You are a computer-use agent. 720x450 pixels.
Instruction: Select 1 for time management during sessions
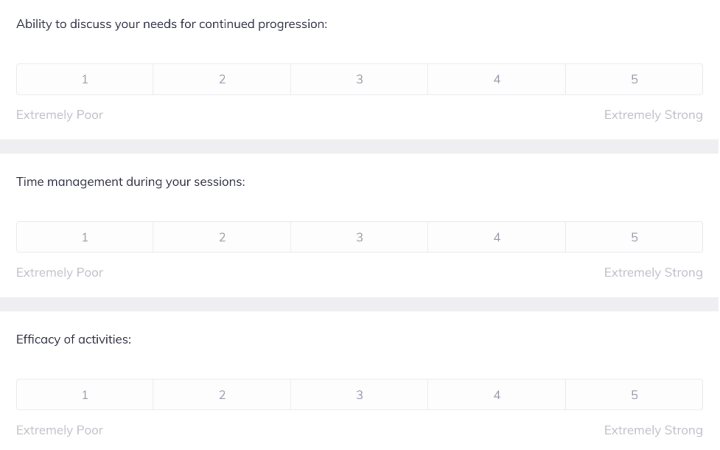pos(84,237)
